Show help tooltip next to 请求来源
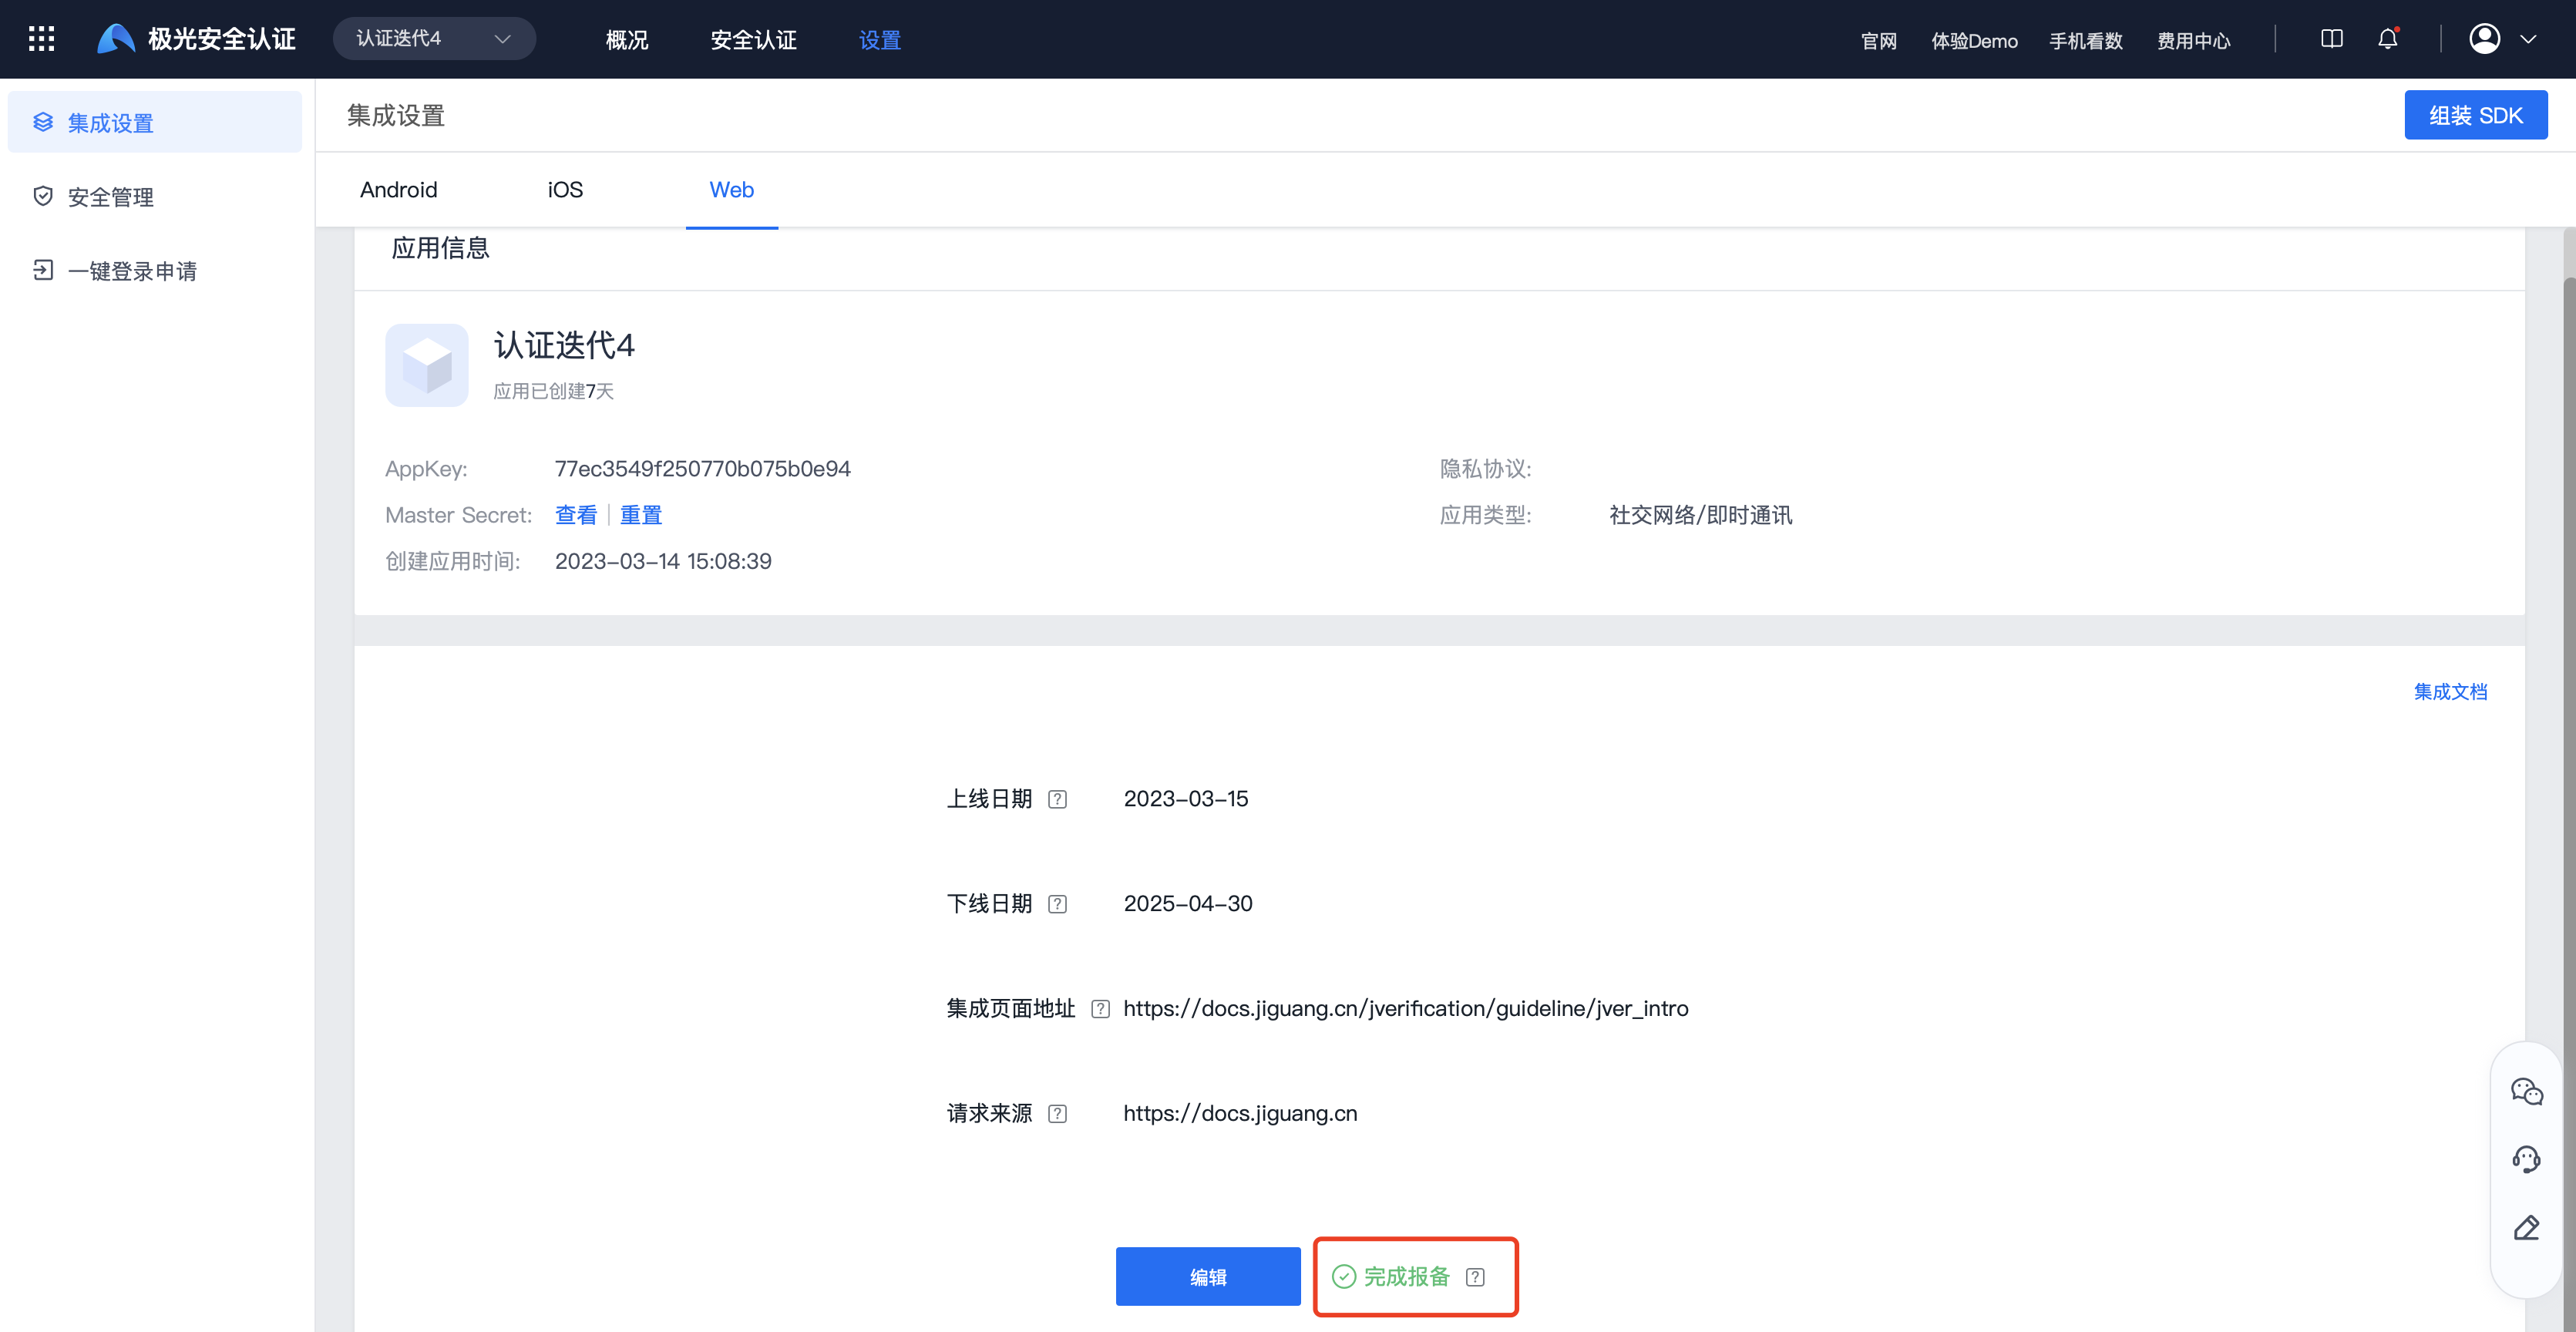 coord(1057,1114)
